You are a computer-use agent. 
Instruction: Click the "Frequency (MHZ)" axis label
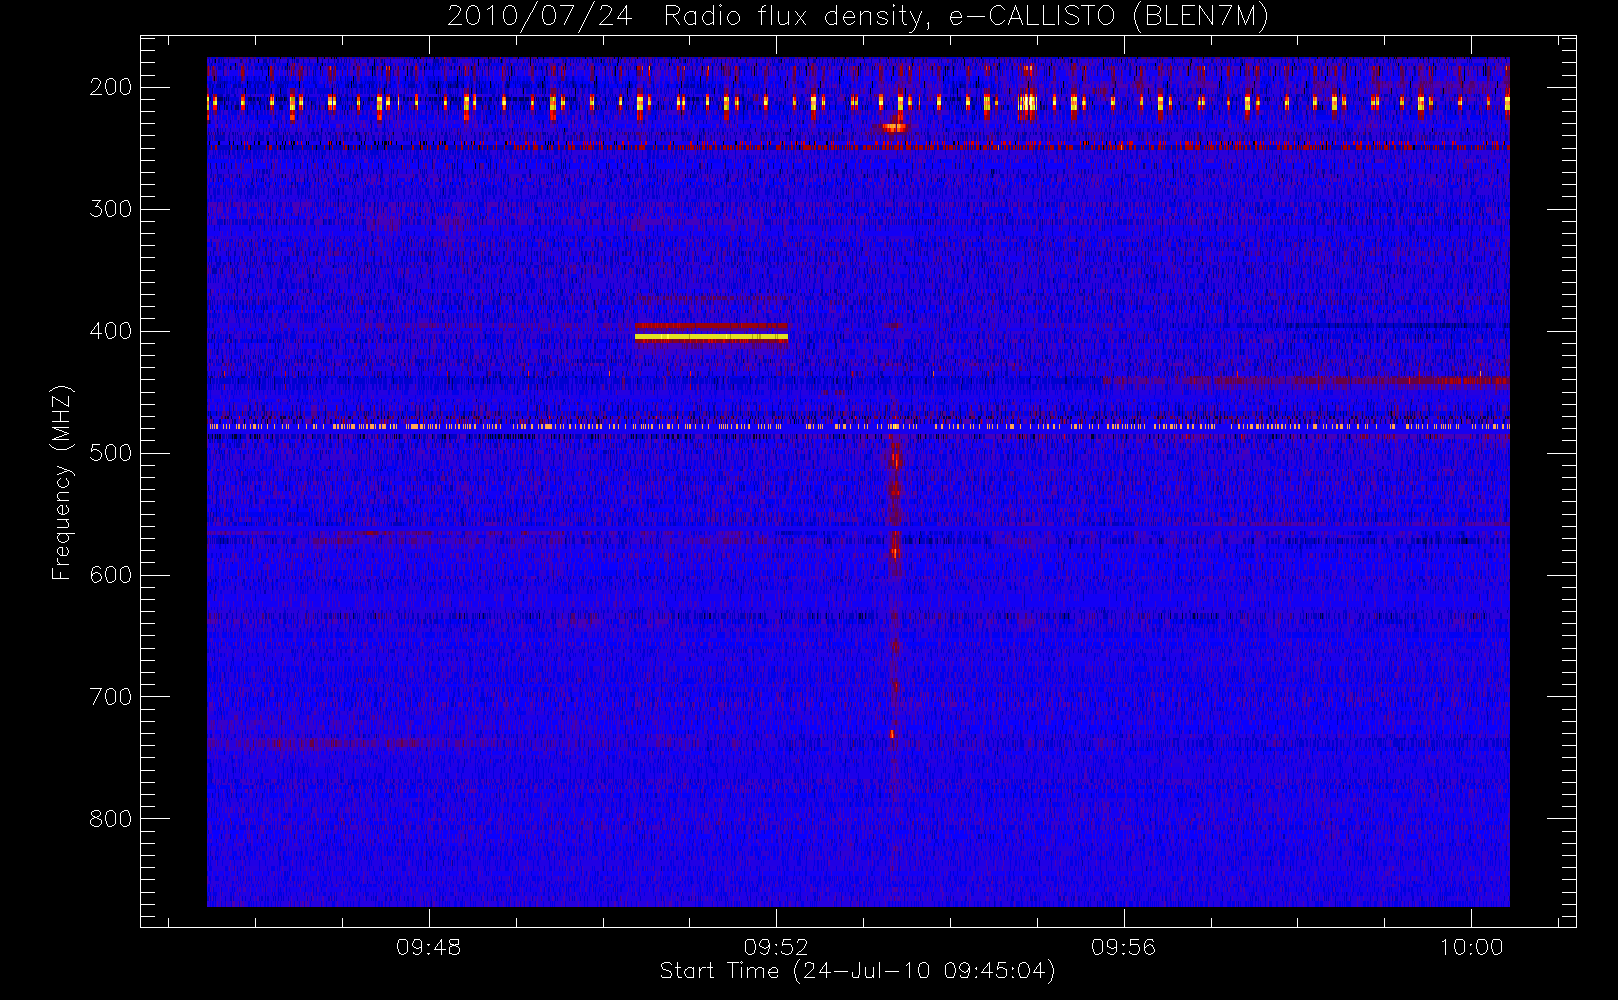pos(62,482)
